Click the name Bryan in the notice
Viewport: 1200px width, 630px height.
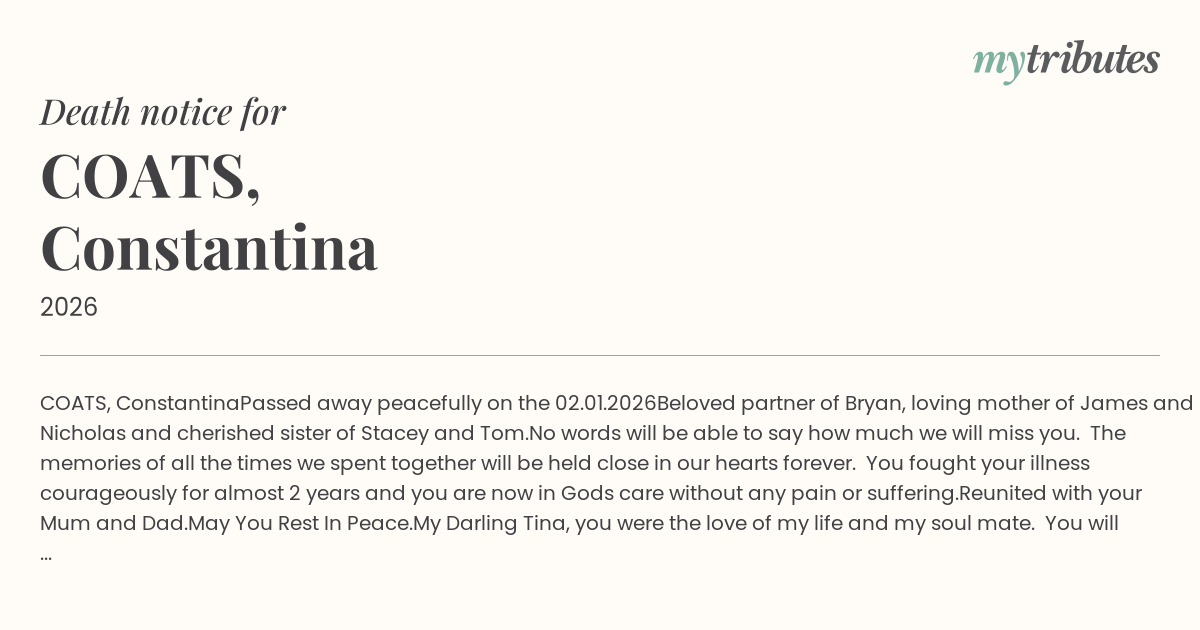point(872,404)
